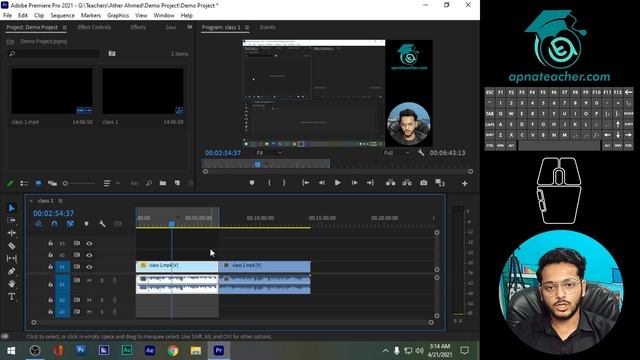This screenshot has height=360, width=640.
Task: Open the File menu
Action: coord(7,16)
